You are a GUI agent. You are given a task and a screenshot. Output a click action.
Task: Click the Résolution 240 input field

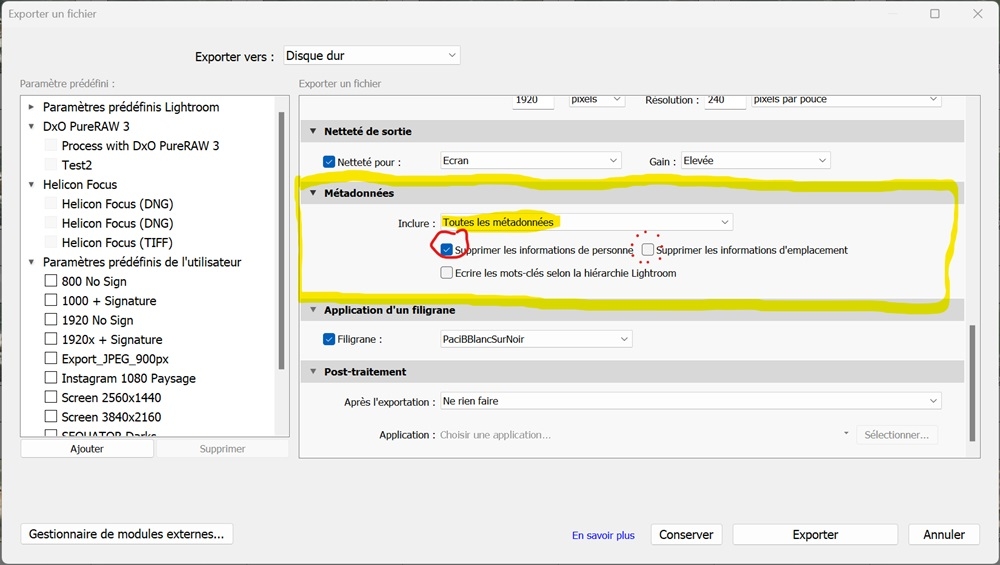click(x=725, y=101)
